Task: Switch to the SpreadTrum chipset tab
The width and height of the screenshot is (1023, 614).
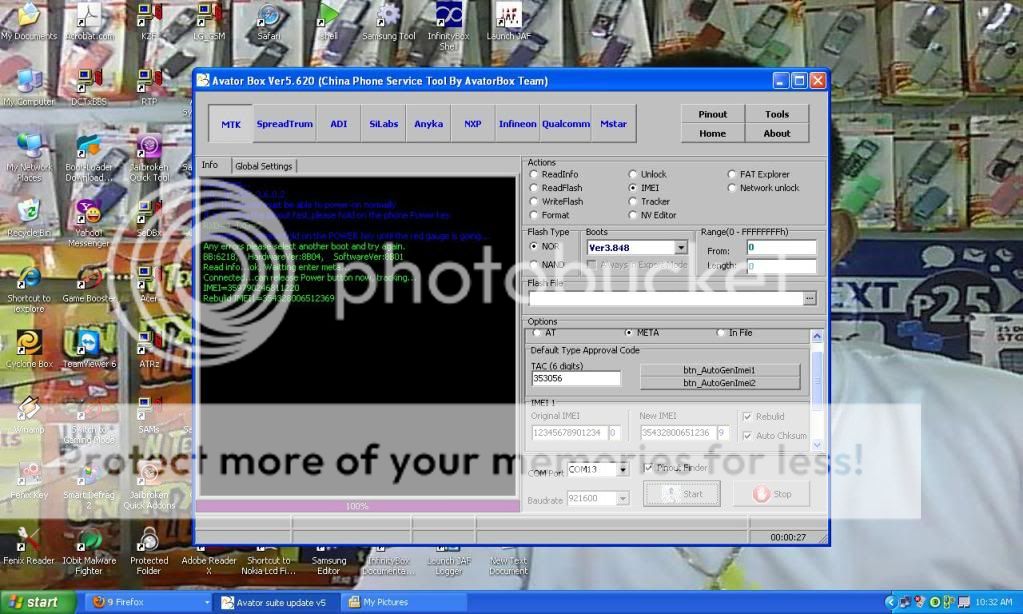Action: coord(284,124)
